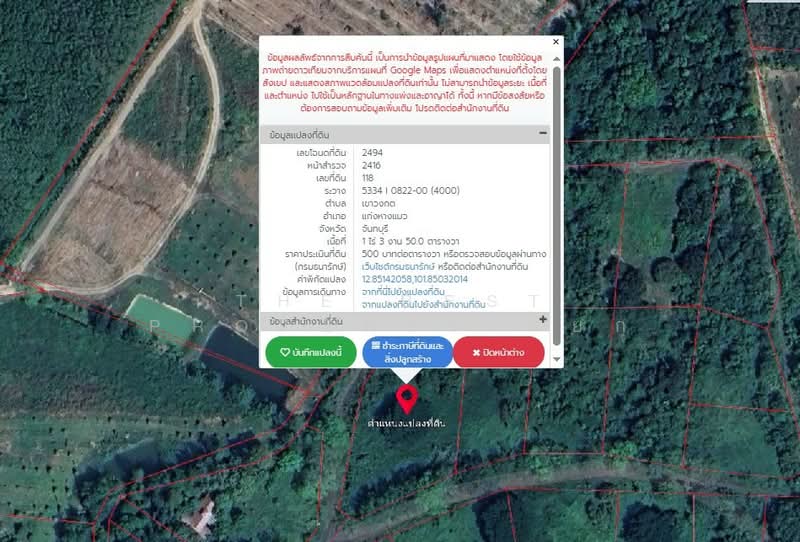
Task: Open coordinates link 12.85142058,101.85032014
Action: (413, 280)
